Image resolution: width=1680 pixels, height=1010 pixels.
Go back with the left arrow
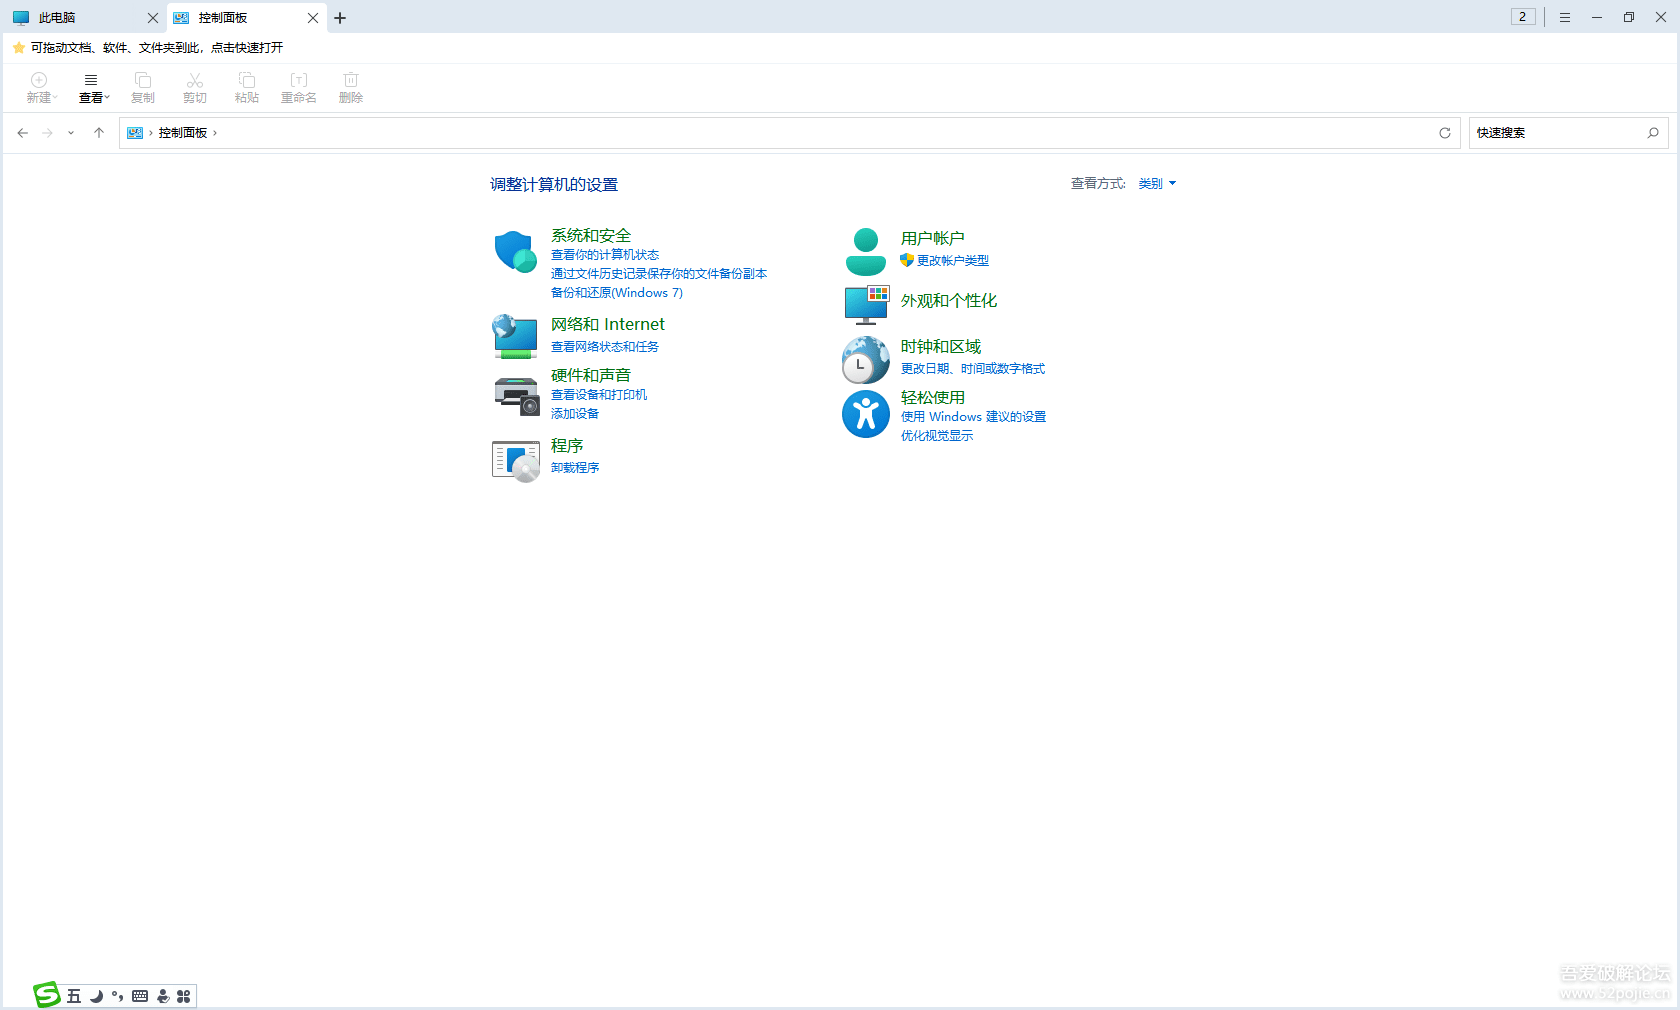(23, 133)
